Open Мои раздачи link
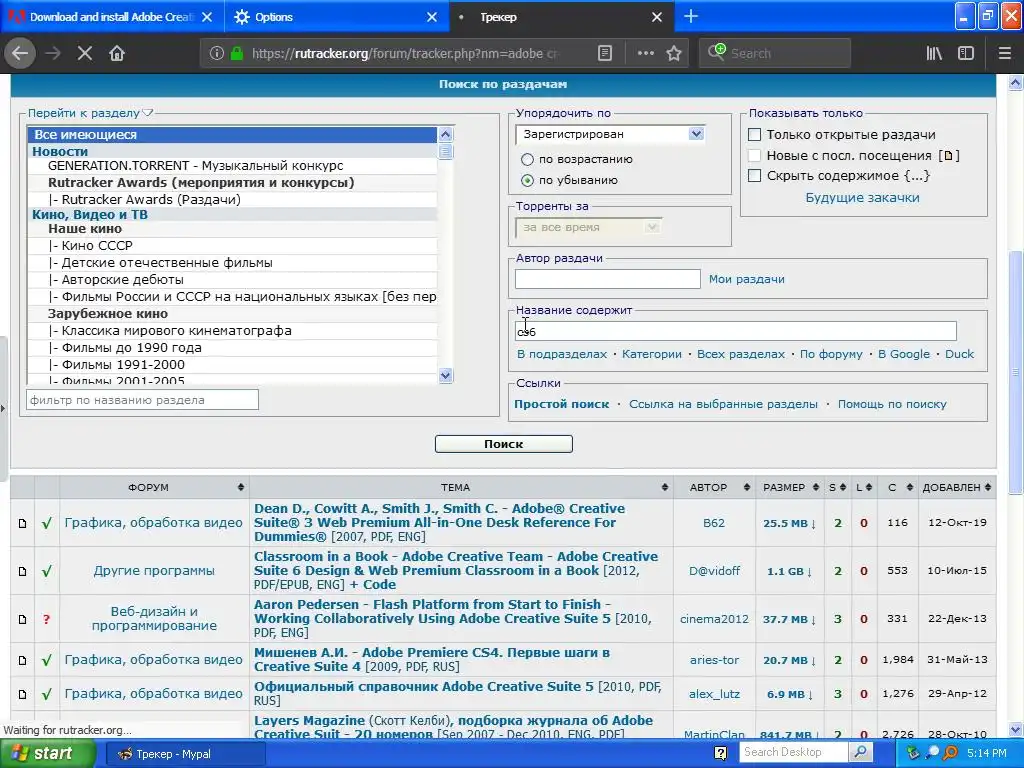1024x768 pixels. 746,279
